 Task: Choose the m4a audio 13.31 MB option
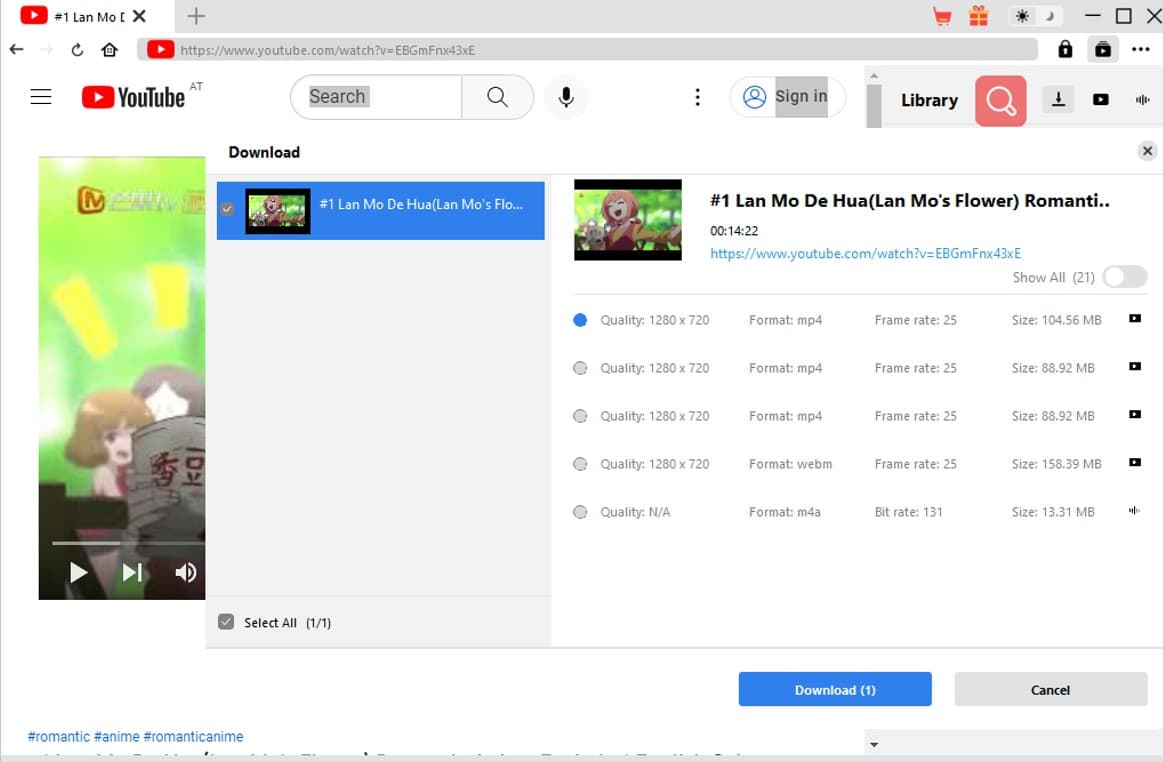(580, 512)
